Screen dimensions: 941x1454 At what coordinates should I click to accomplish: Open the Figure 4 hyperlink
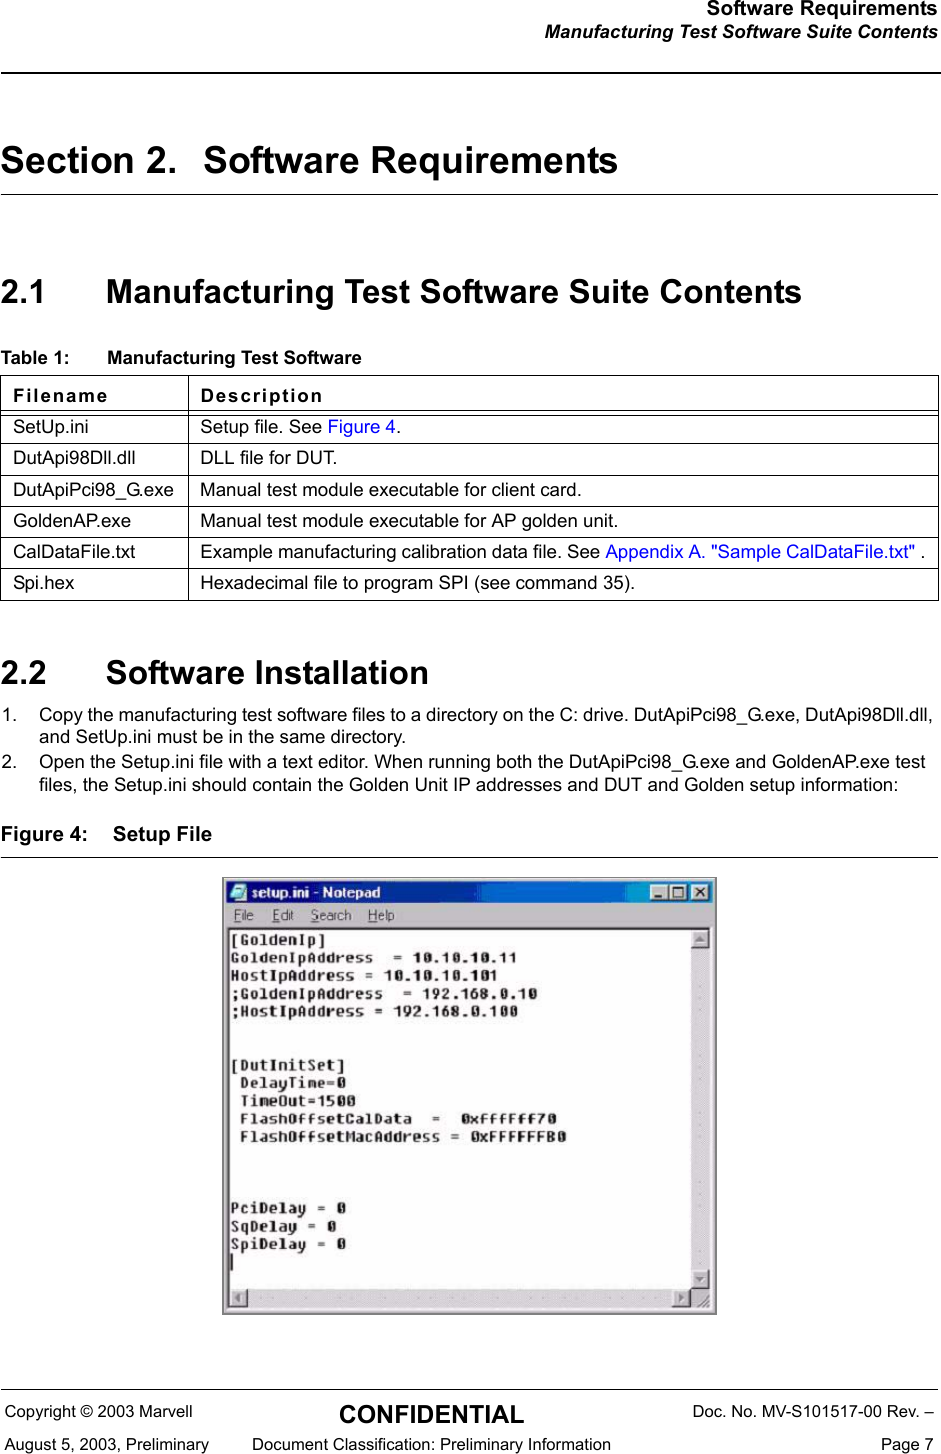point(361,426)
